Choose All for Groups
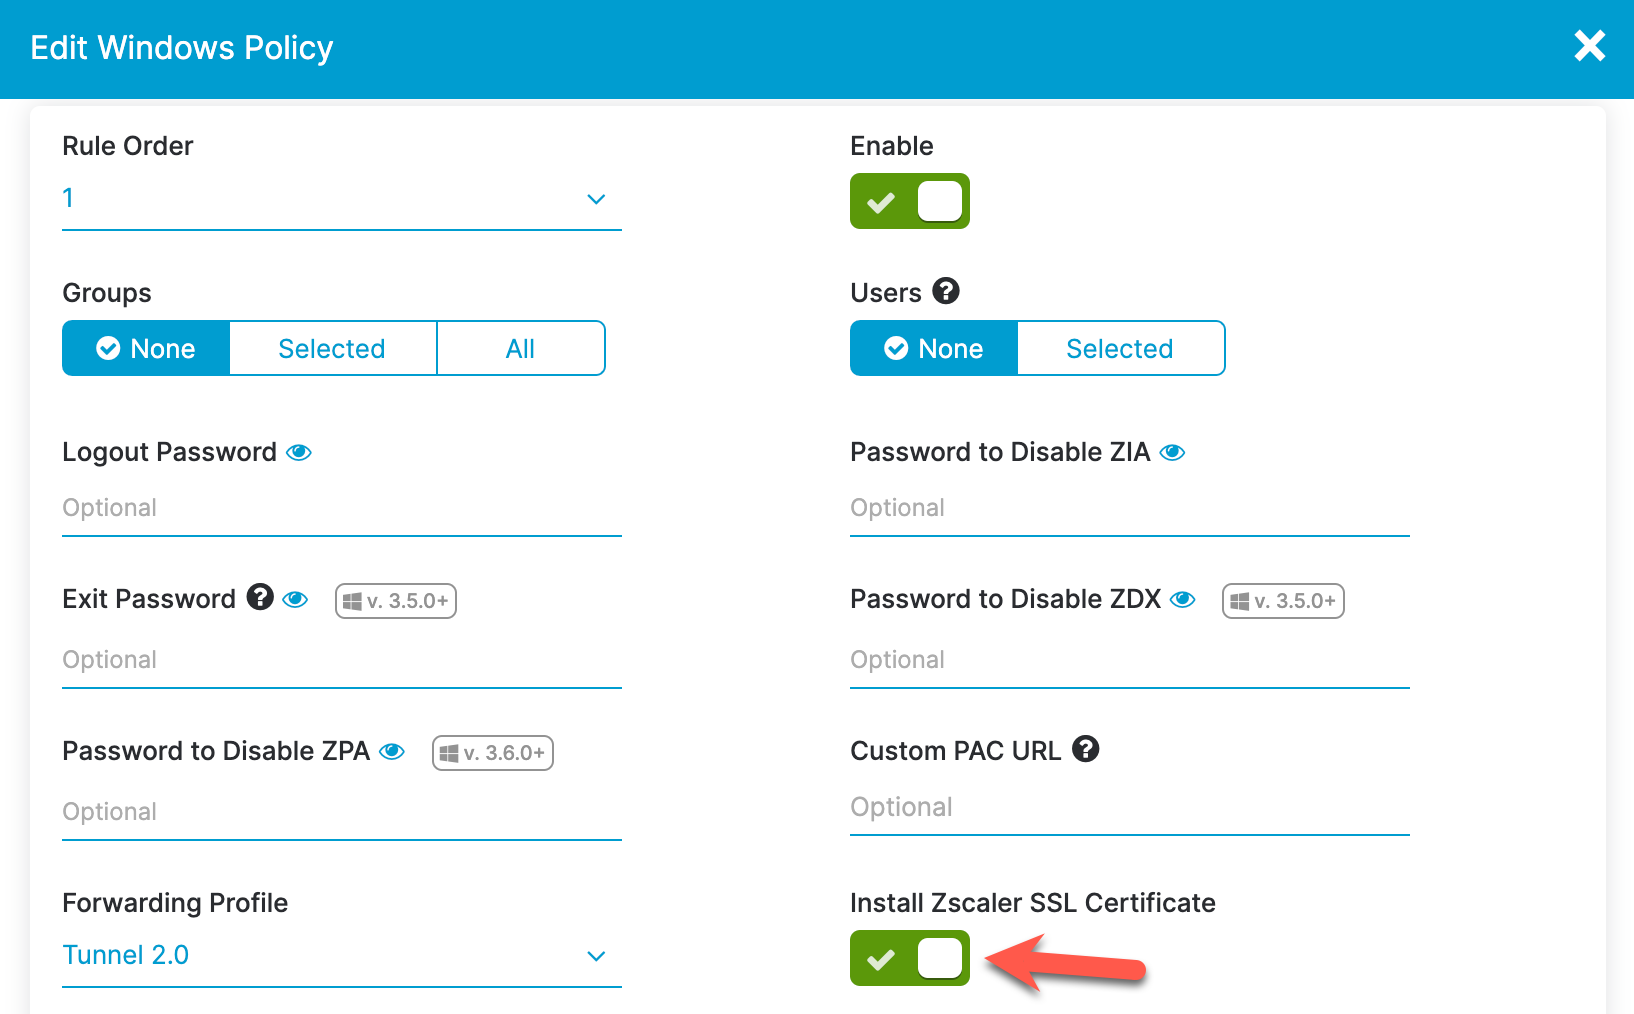 tap(520, 348)
